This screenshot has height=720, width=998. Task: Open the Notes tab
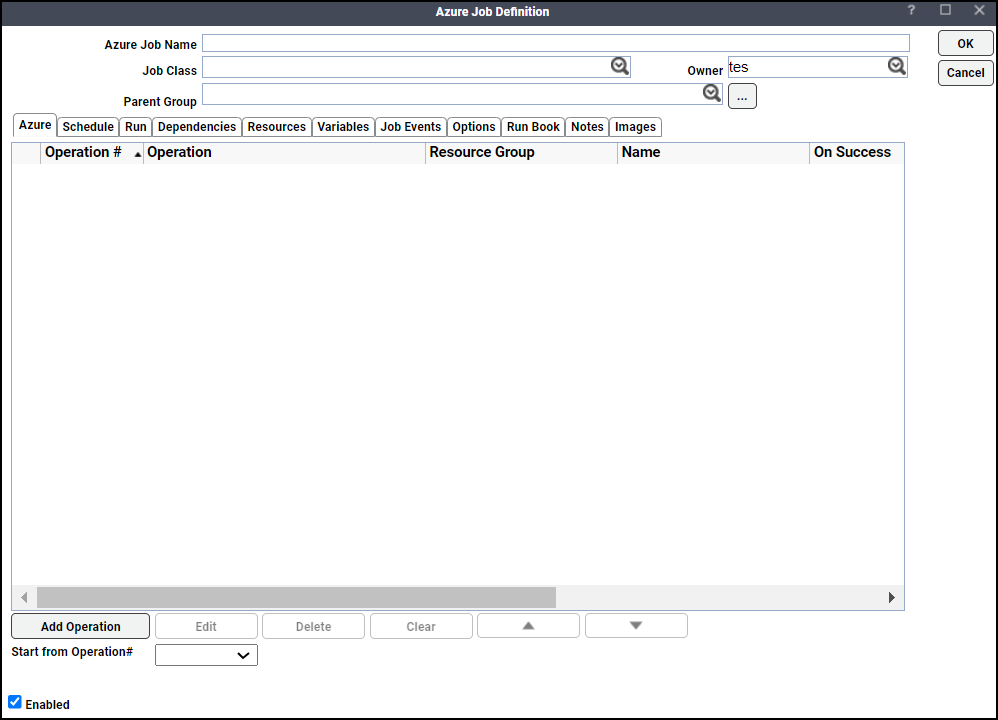click(587, 127)
